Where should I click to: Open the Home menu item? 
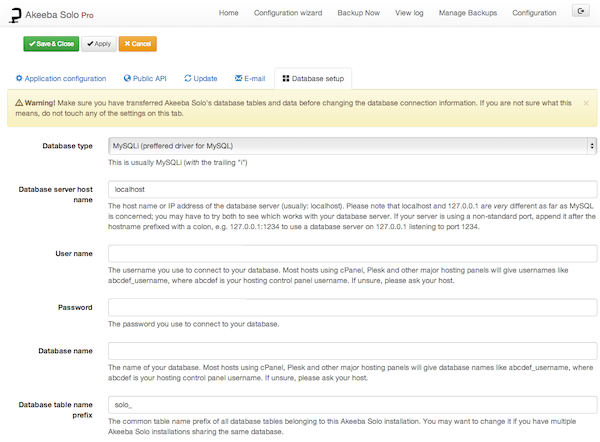(228, 13)
